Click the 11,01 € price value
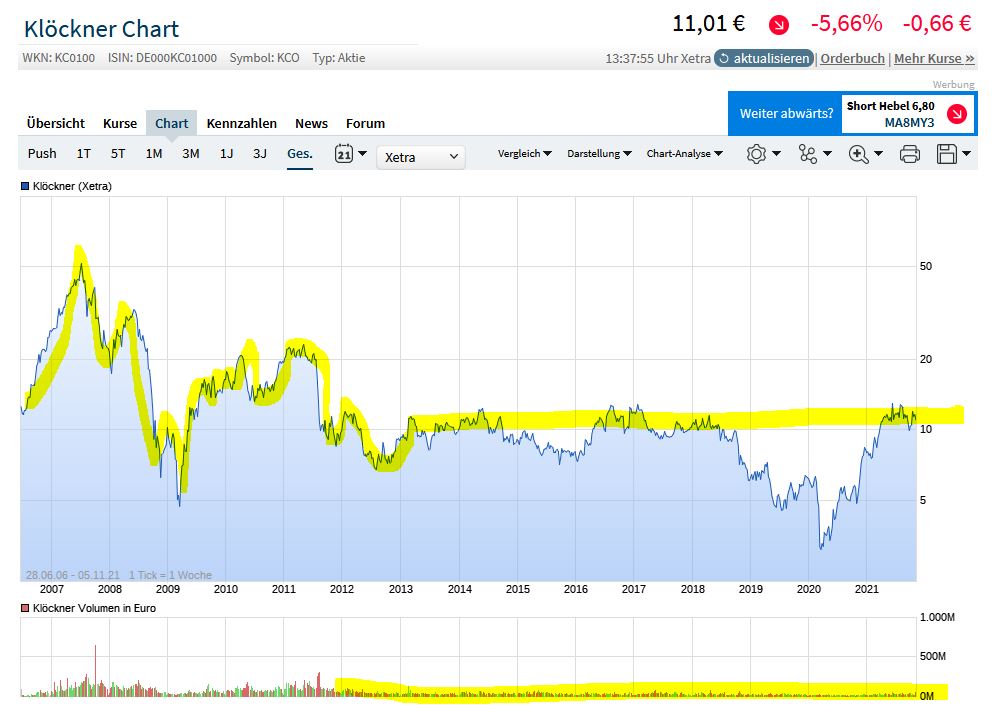 point(709,24)
